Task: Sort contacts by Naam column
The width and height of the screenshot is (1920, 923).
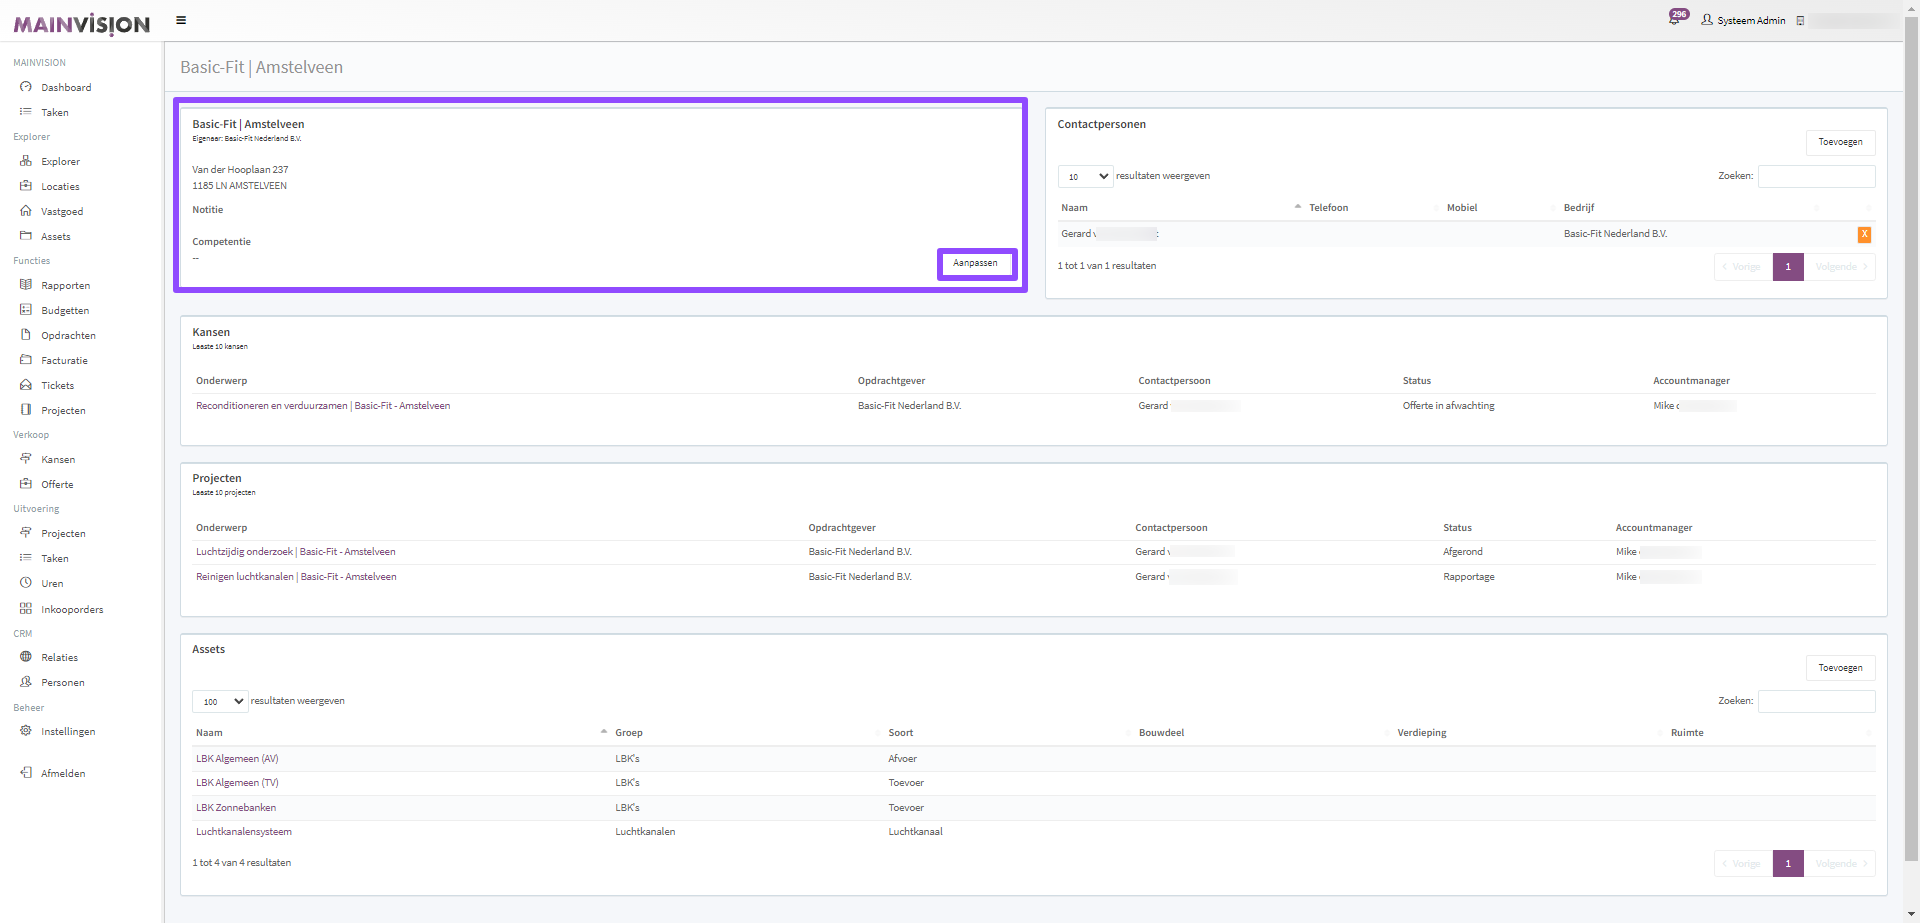Action: (x=1075, y=208)
